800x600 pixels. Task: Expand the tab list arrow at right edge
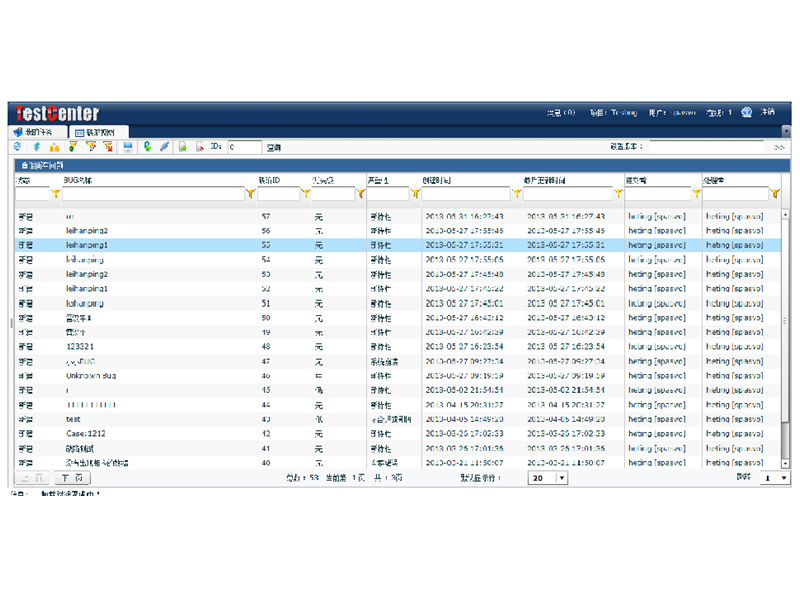pyautogui.click(x=785, y=131)
